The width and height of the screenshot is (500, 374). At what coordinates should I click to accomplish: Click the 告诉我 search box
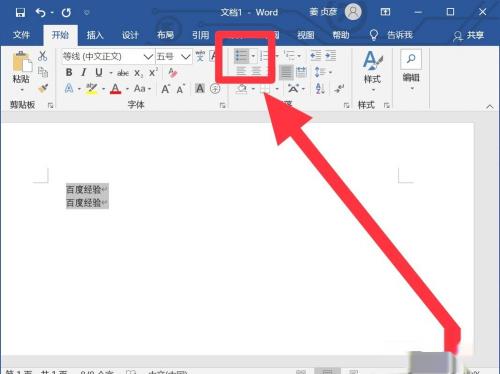coord(392,35)
